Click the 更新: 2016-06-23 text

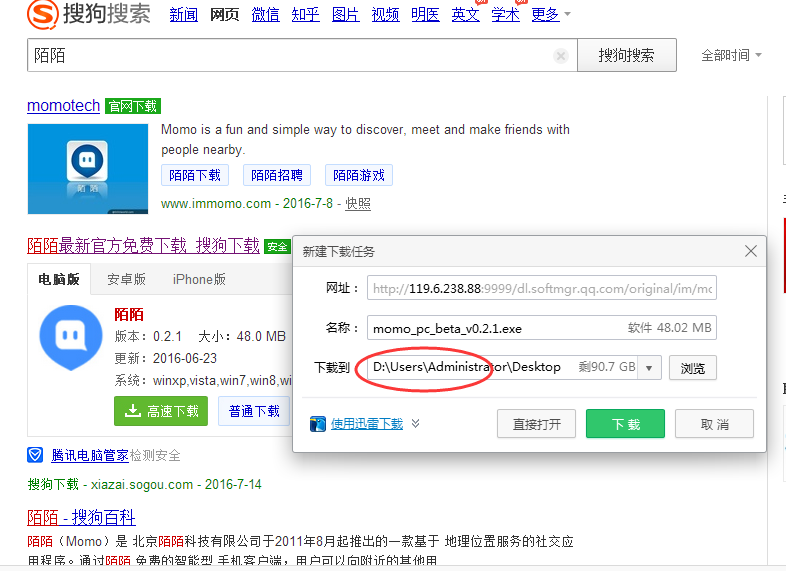(x=165, y=358)
